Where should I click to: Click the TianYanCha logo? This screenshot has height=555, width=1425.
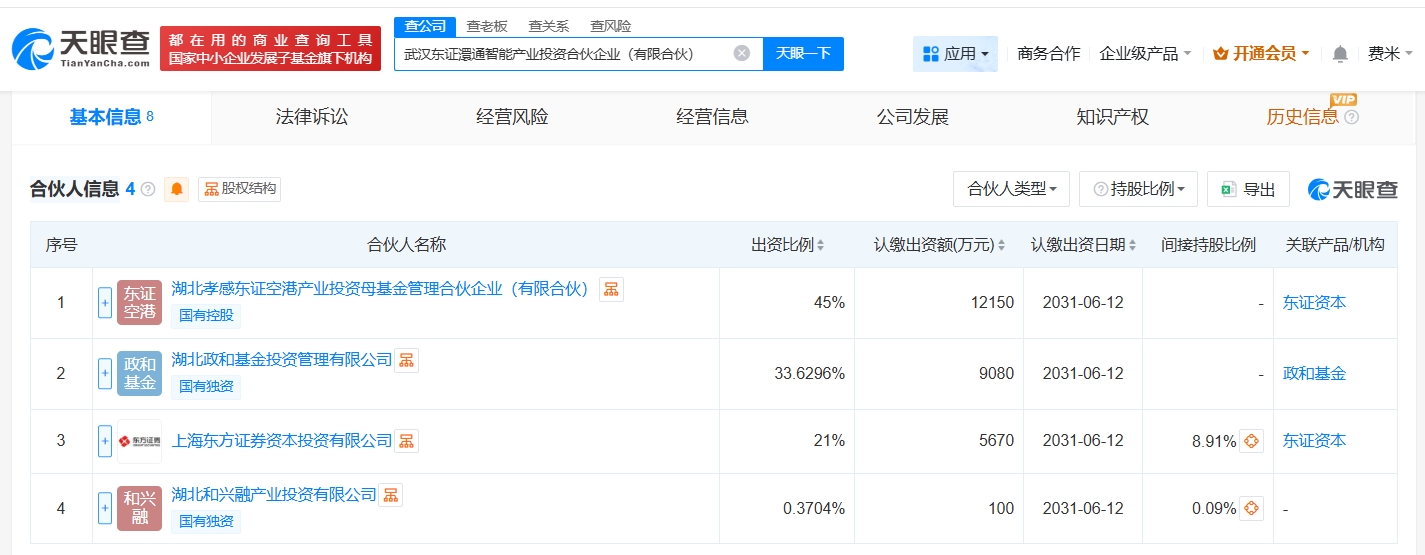(83, 48)
